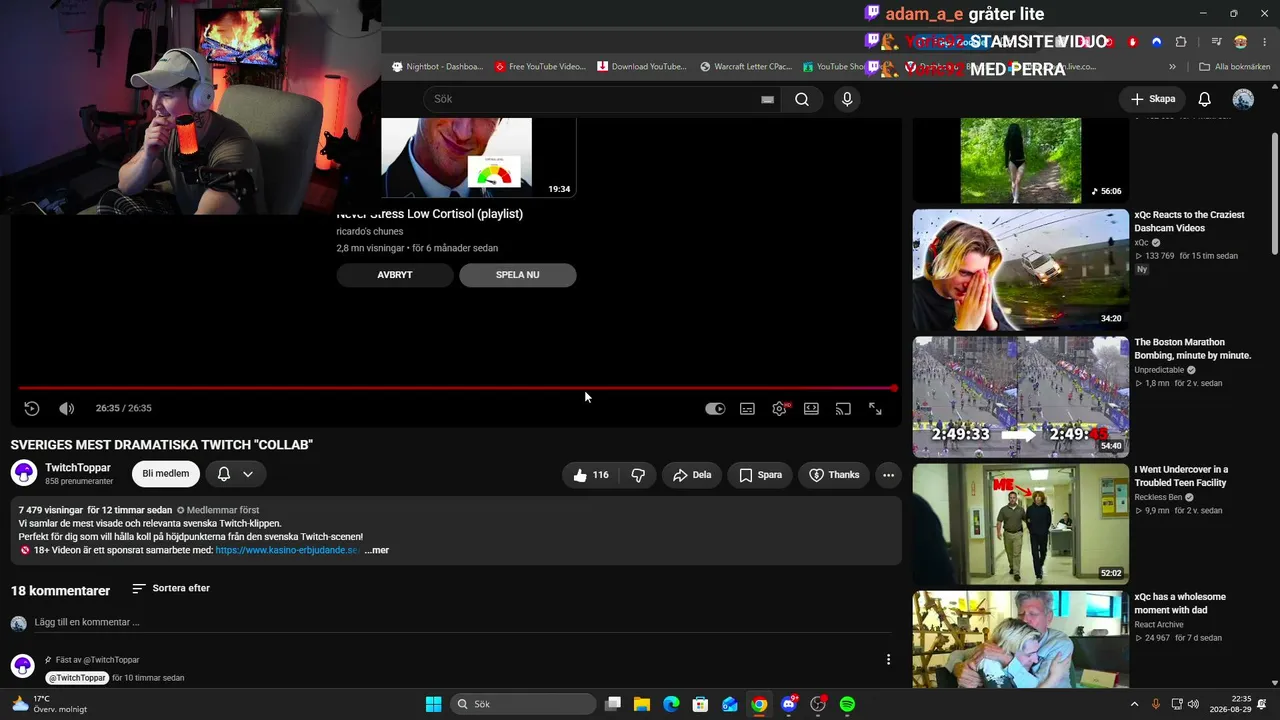The height and width of the screenshot is (720, 1280).
Task: Enter fullscreen mode in the player
Action: 875,408
